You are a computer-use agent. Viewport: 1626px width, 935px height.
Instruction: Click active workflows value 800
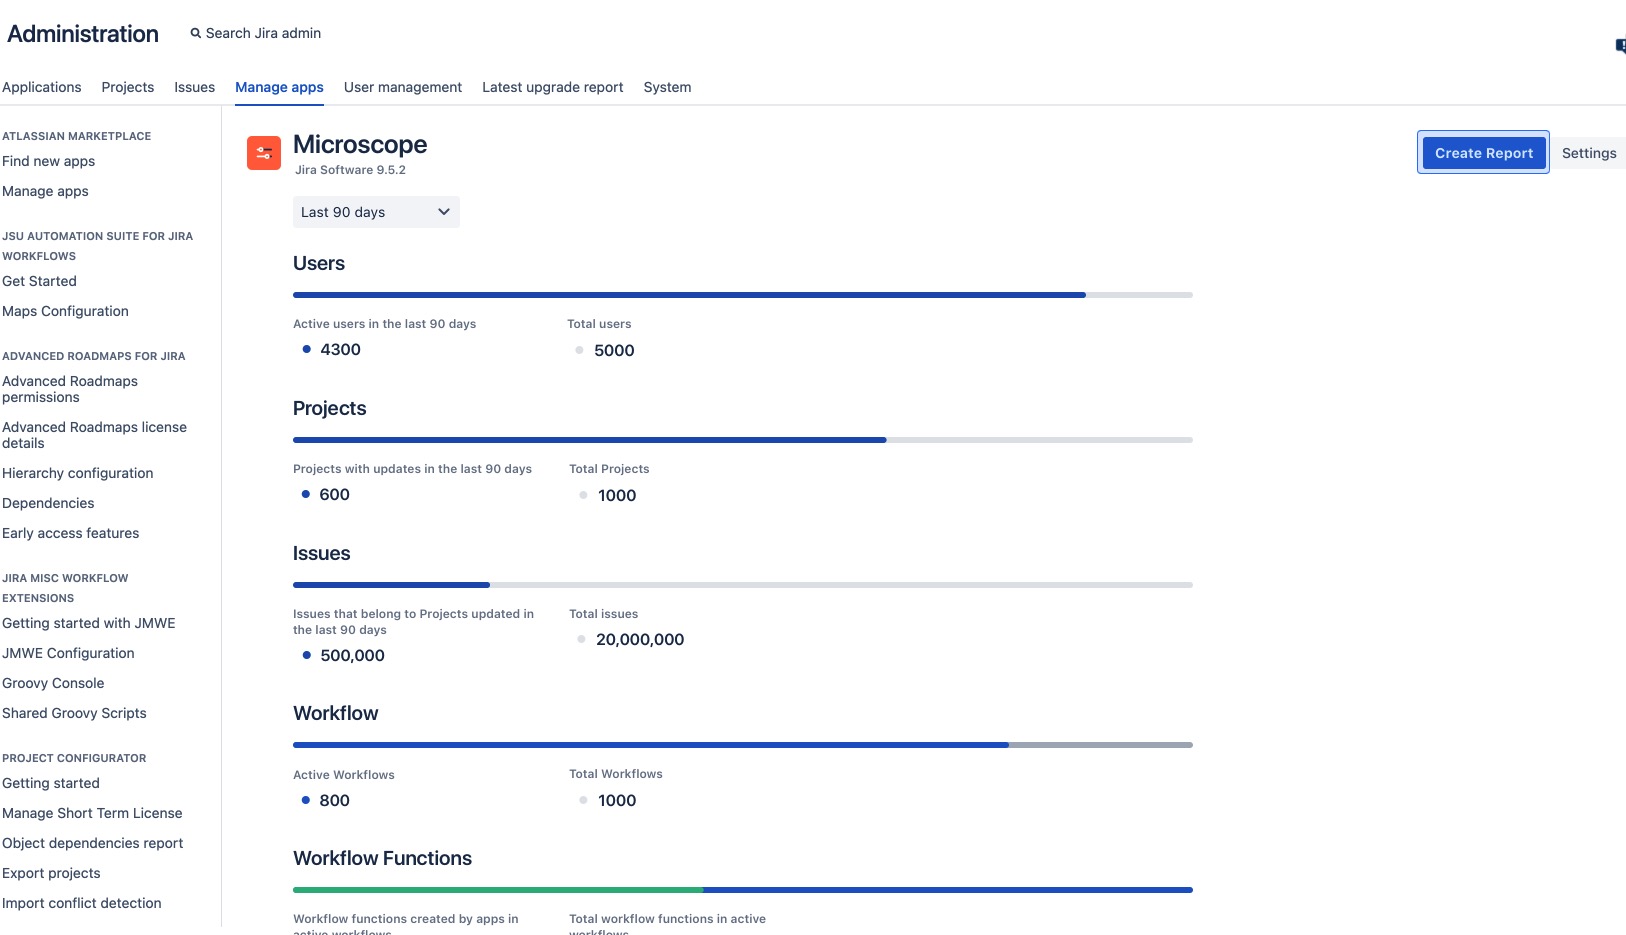pyautogui.click(x=334, y=800)
